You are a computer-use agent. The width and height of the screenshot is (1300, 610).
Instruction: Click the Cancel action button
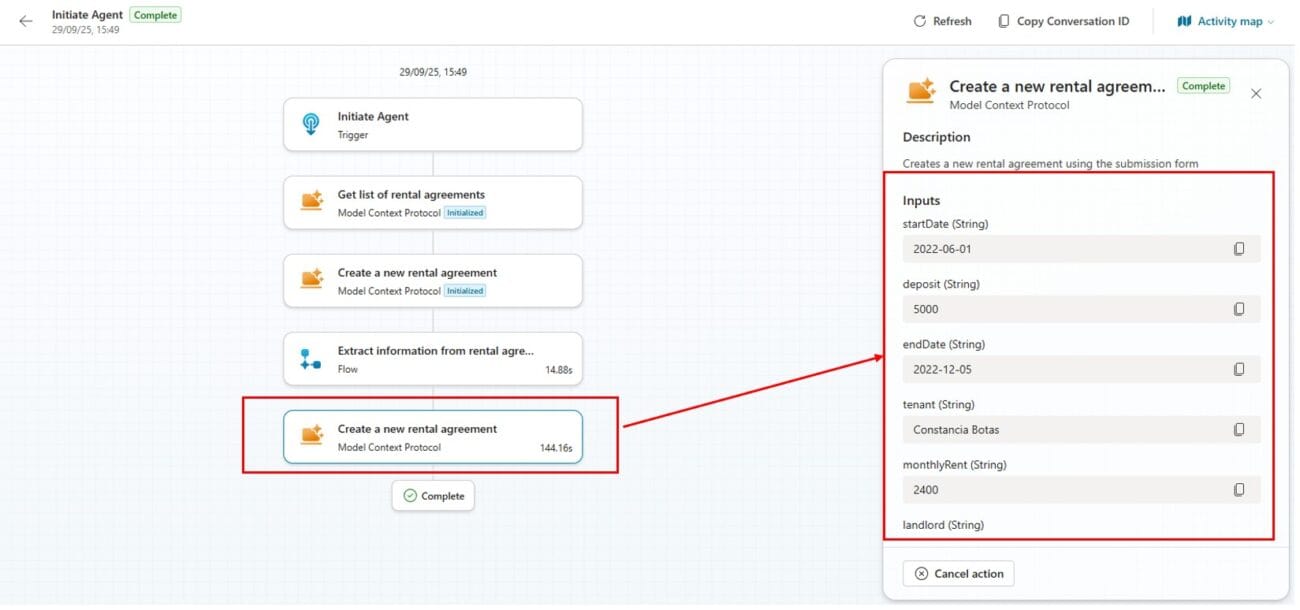click(958, 574)
